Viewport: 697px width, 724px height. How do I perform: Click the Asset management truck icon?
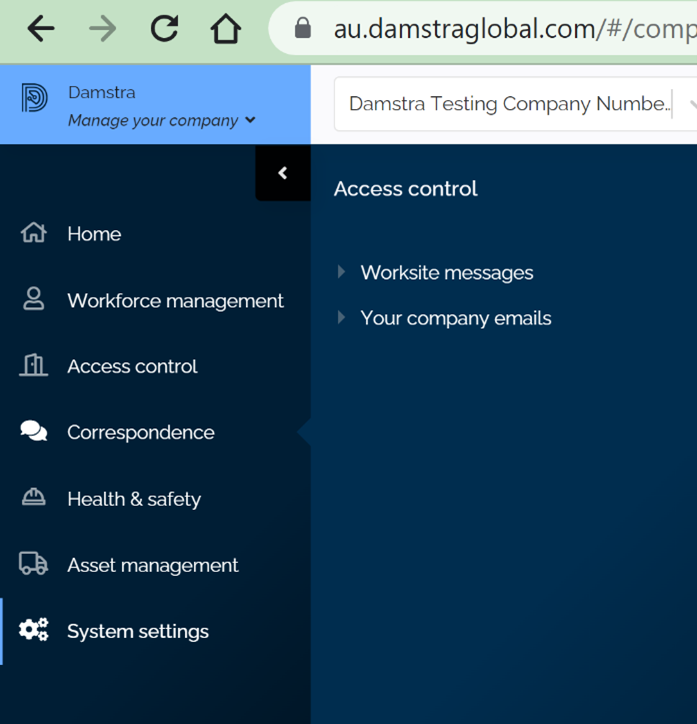point(34,564)
